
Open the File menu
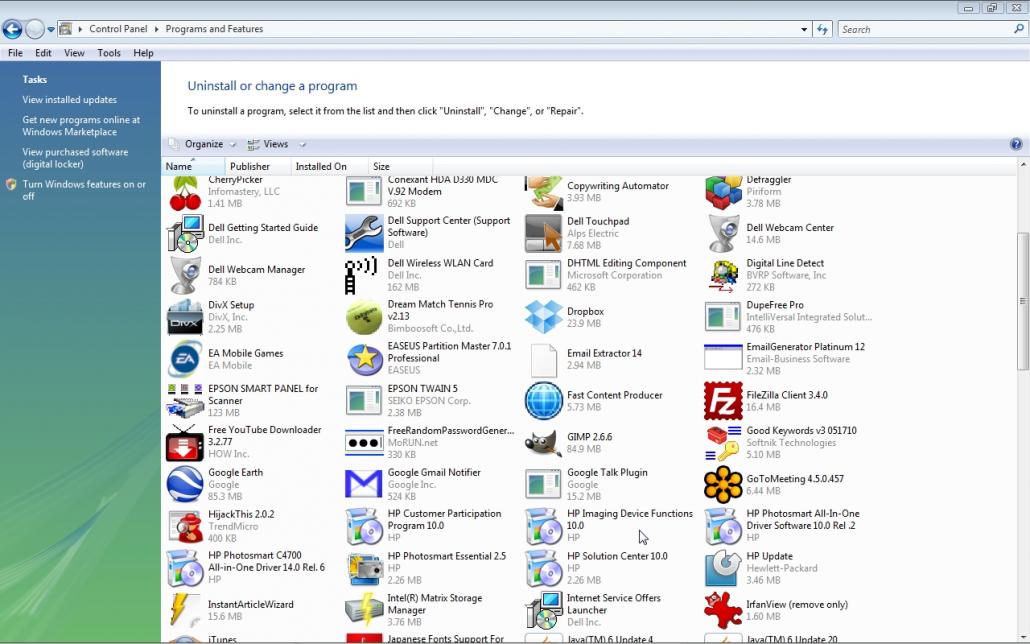click(x=15, y=53)
